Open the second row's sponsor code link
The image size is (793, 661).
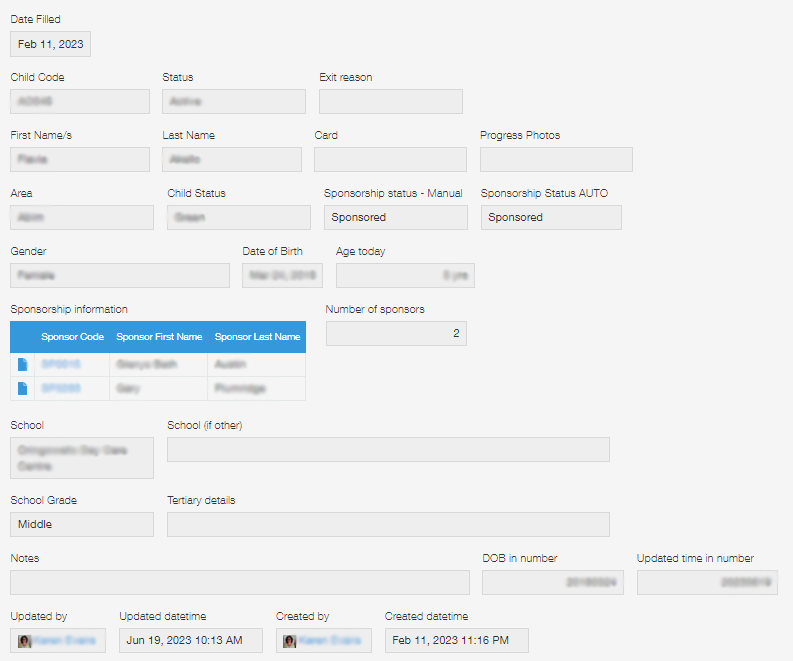tap(61, 388)
